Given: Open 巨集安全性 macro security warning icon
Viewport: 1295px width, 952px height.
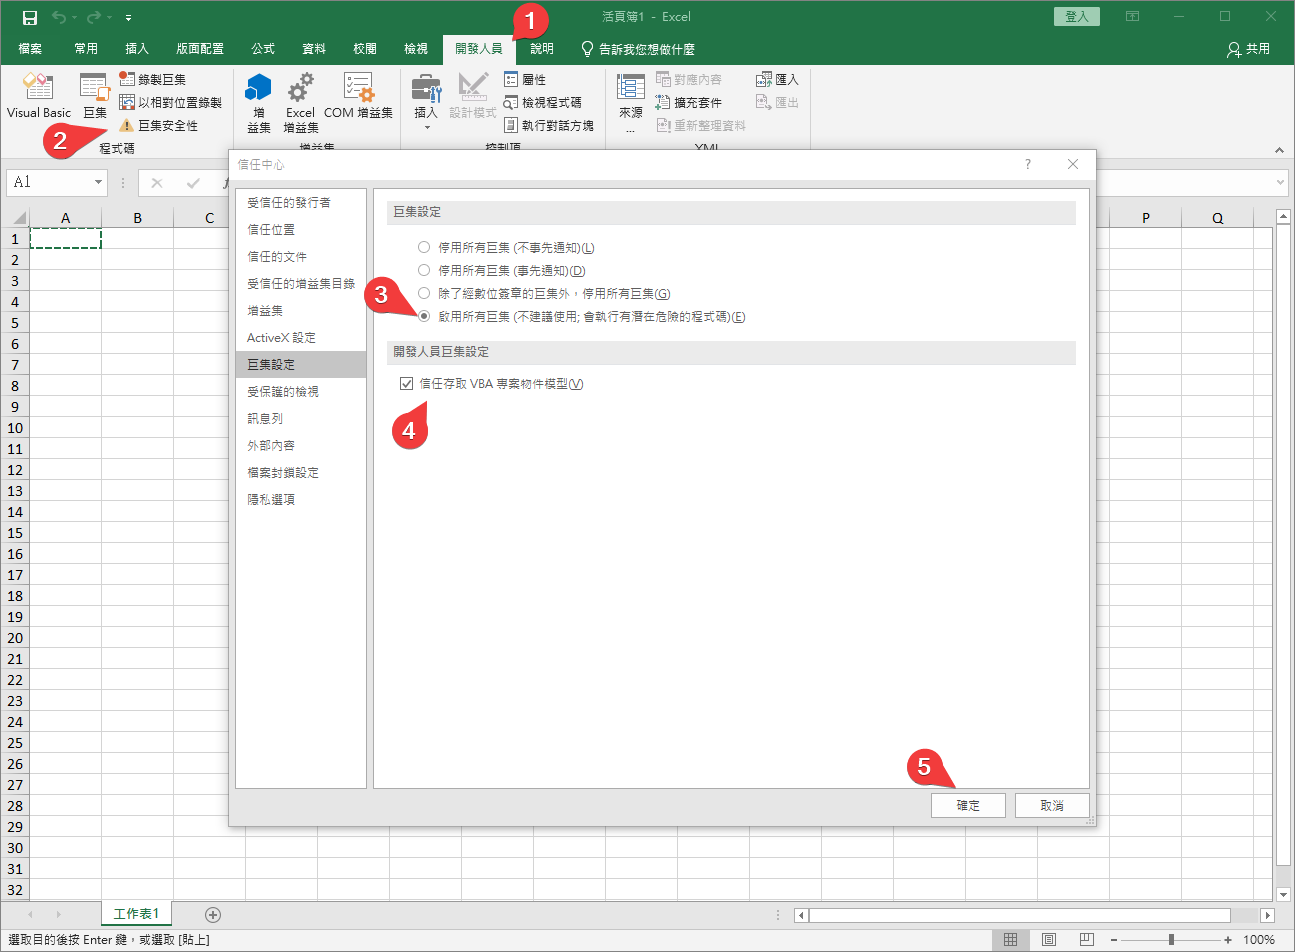Looking at the screenshot, I should click(127, 126).
